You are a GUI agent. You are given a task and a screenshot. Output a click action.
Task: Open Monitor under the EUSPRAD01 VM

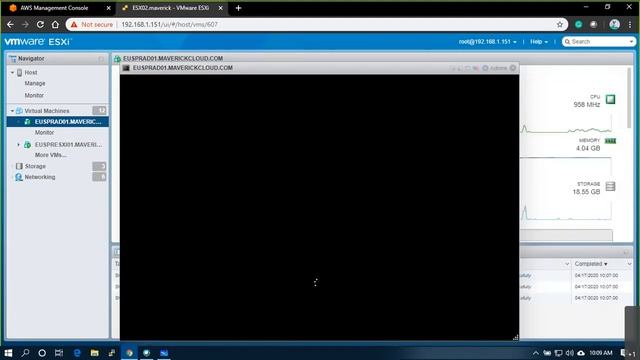pyautogui.click(x=44, y=133)
